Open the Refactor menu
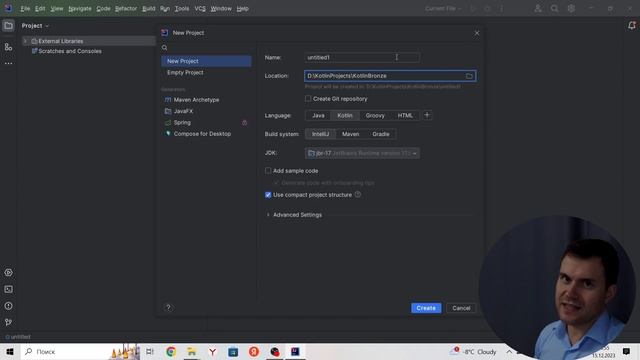The width and height of the screenshot is (640, 360). tap(126, 9)
